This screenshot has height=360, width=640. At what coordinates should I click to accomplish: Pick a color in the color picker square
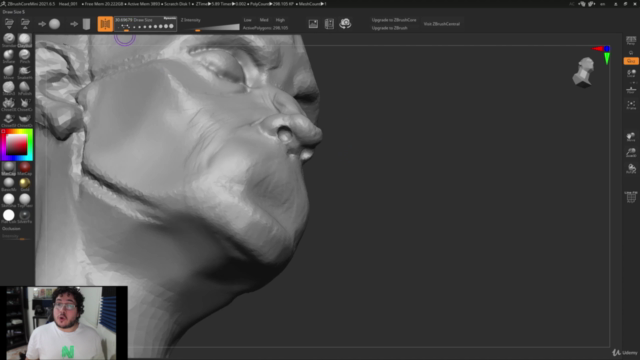click(x=16, y=144)
